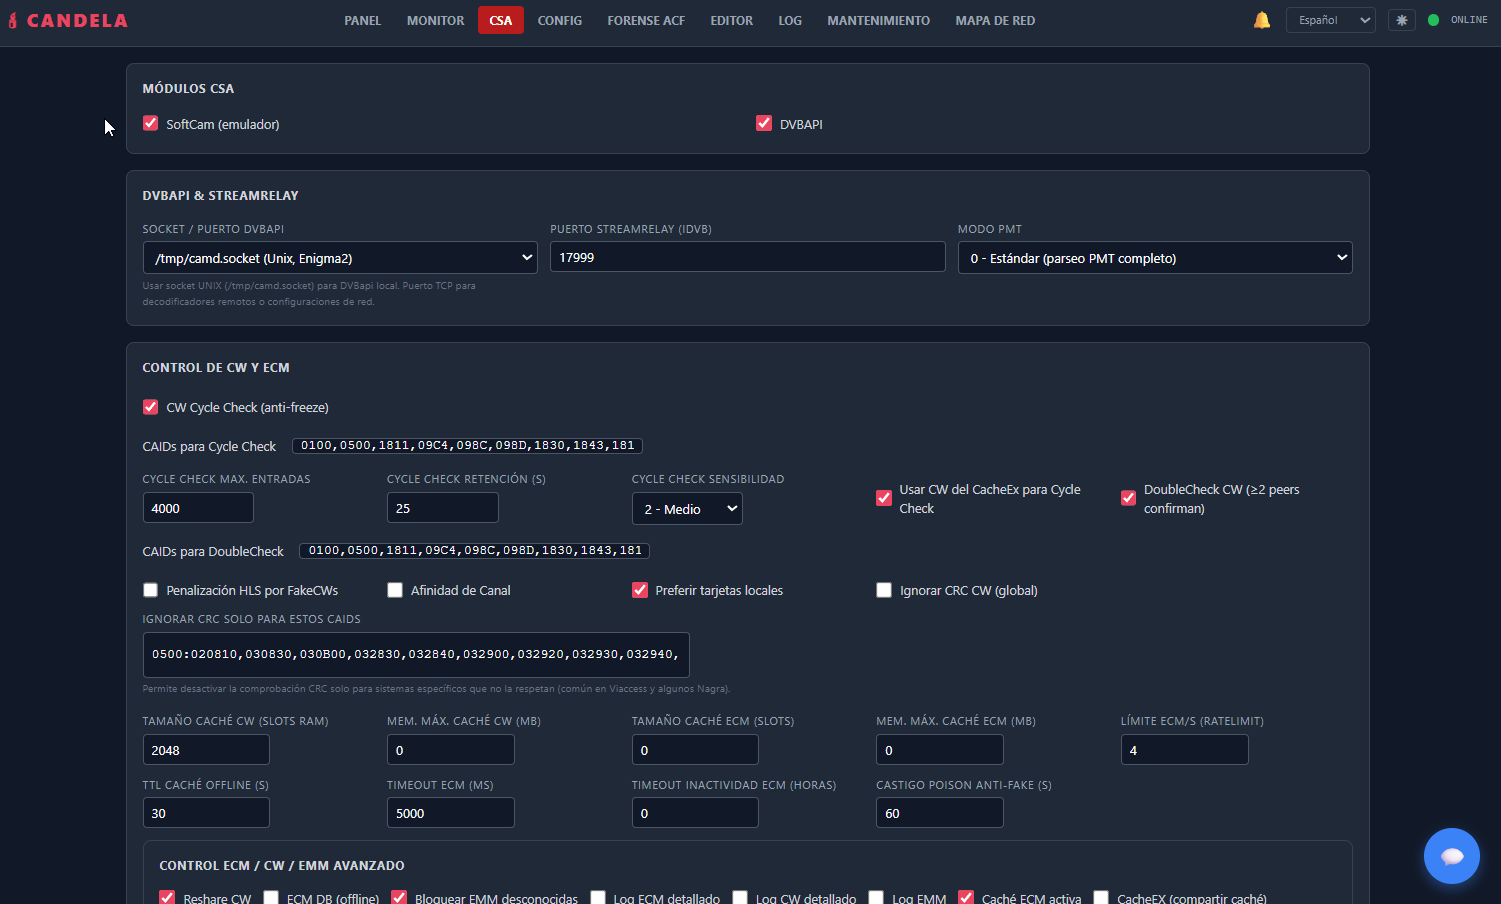
Task: Click CONTROL ECM / CW / EMM AVANZADO heading
Action: 282,866
